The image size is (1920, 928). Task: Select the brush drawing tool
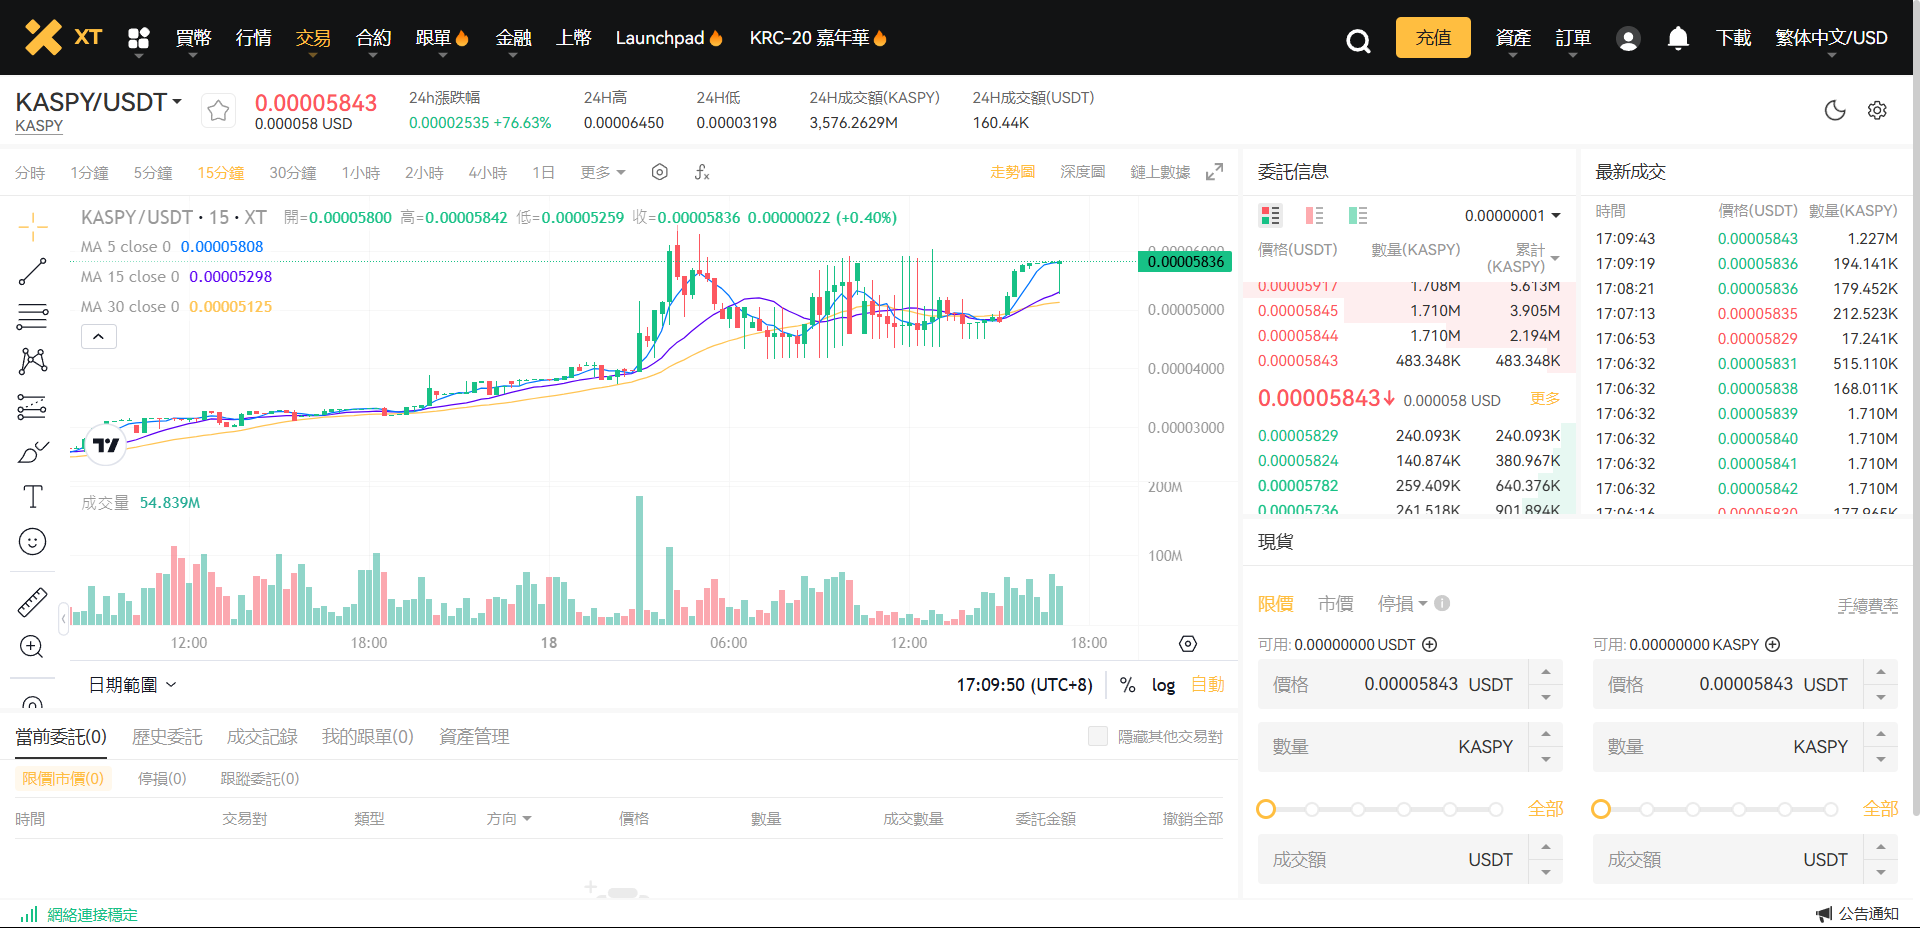(x=33, y=452)
